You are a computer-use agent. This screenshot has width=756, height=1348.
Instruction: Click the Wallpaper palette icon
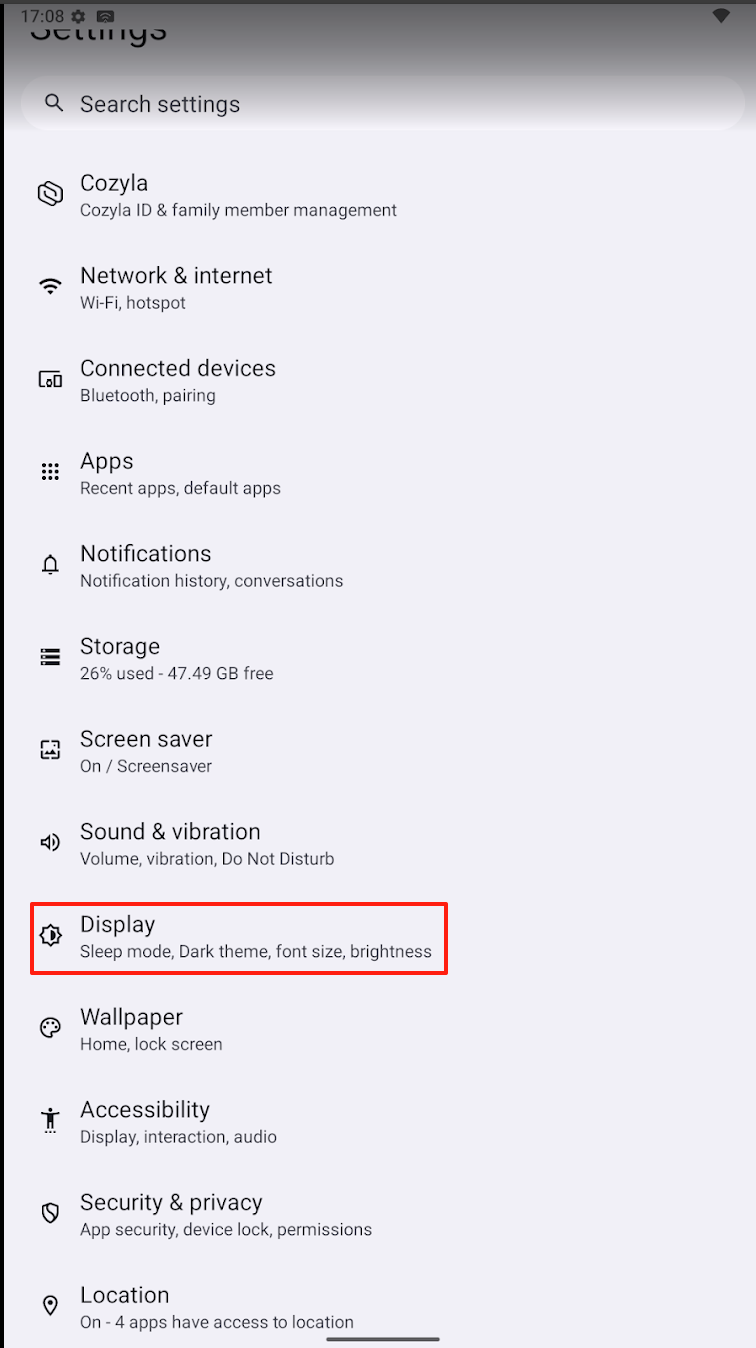[50, 1028]
